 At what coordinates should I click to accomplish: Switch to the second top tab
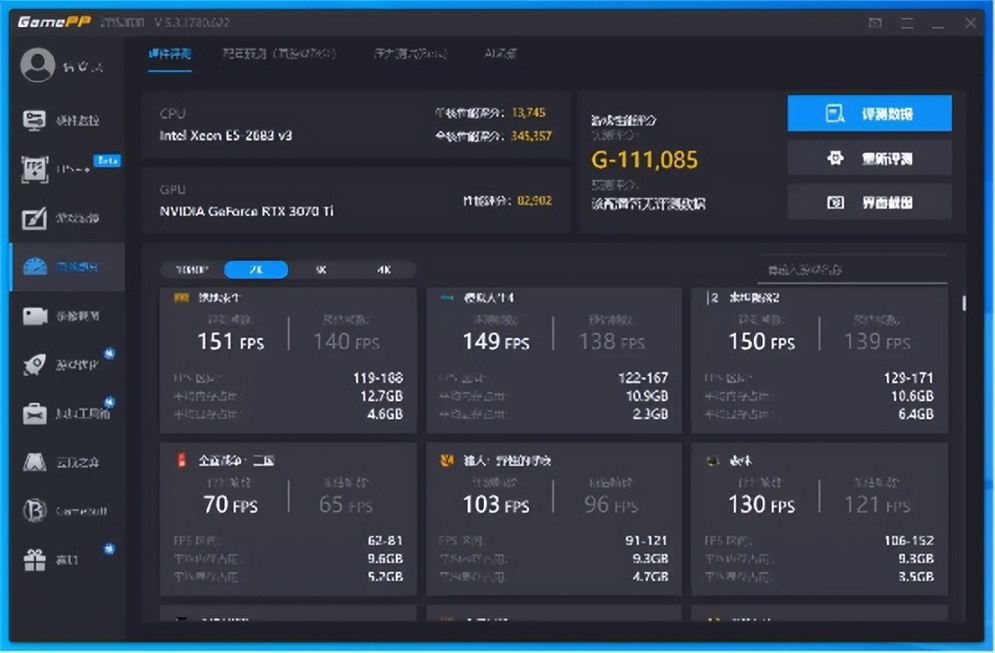279,54
